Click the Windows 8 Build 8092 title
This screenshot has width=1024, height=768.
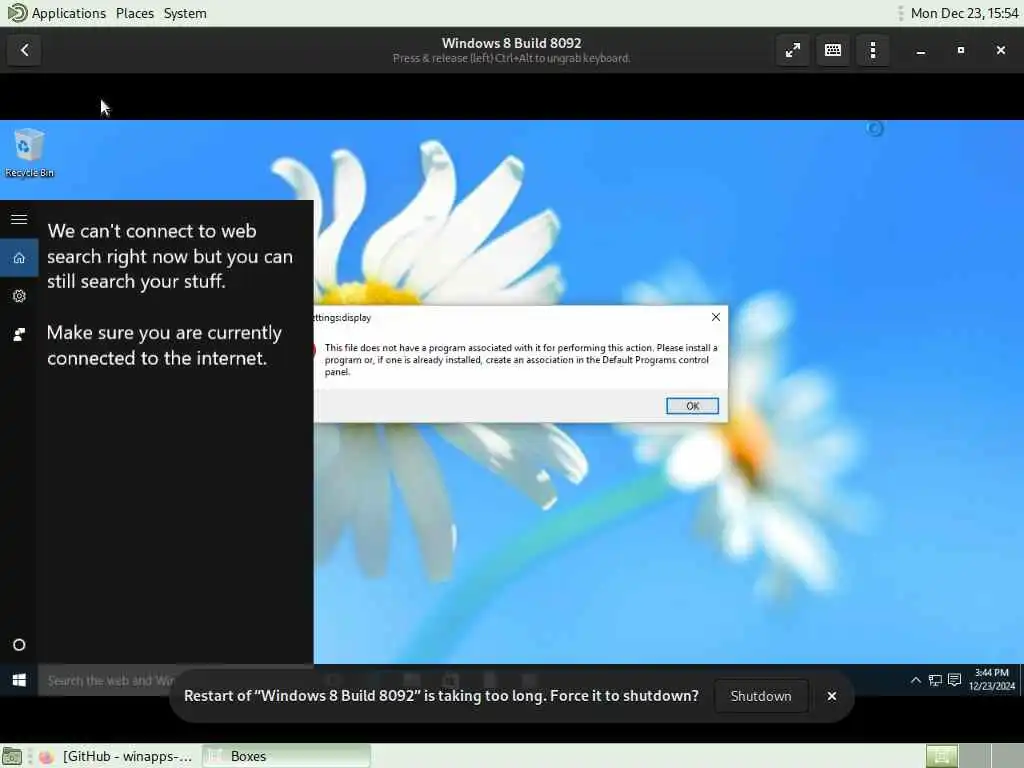click(511, 43)
